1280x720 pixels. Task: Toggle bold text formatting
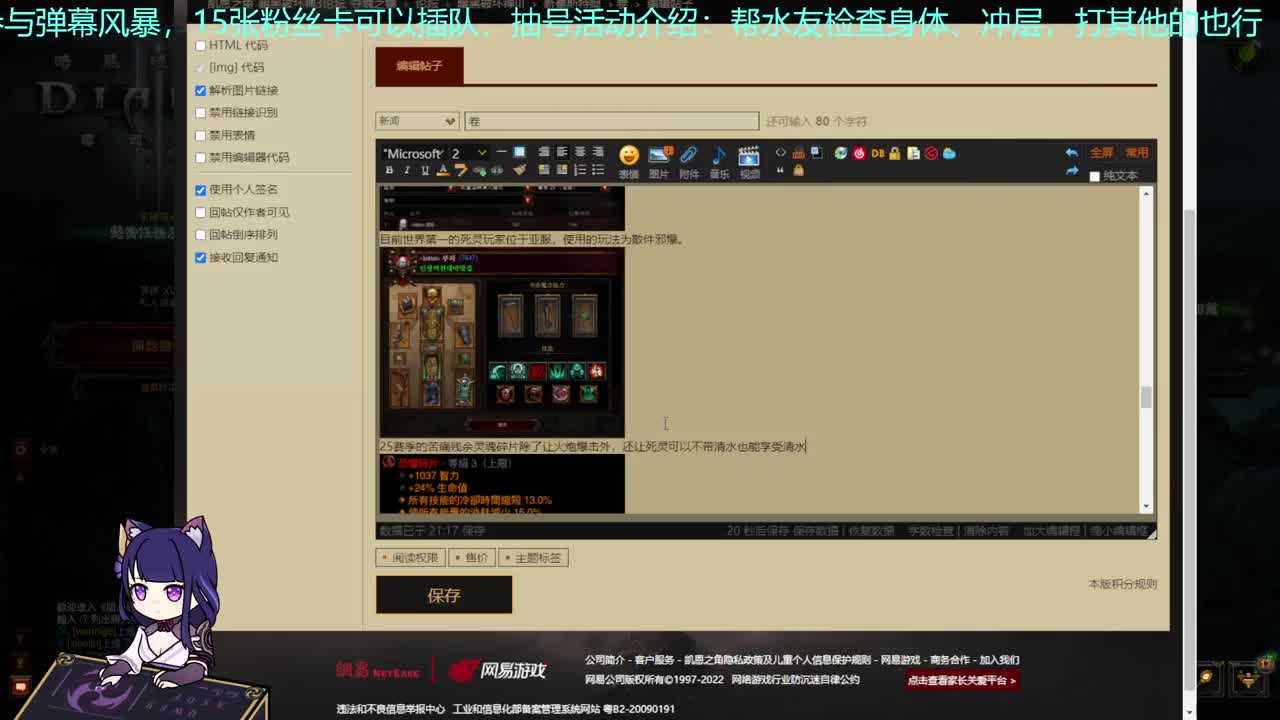389,170
